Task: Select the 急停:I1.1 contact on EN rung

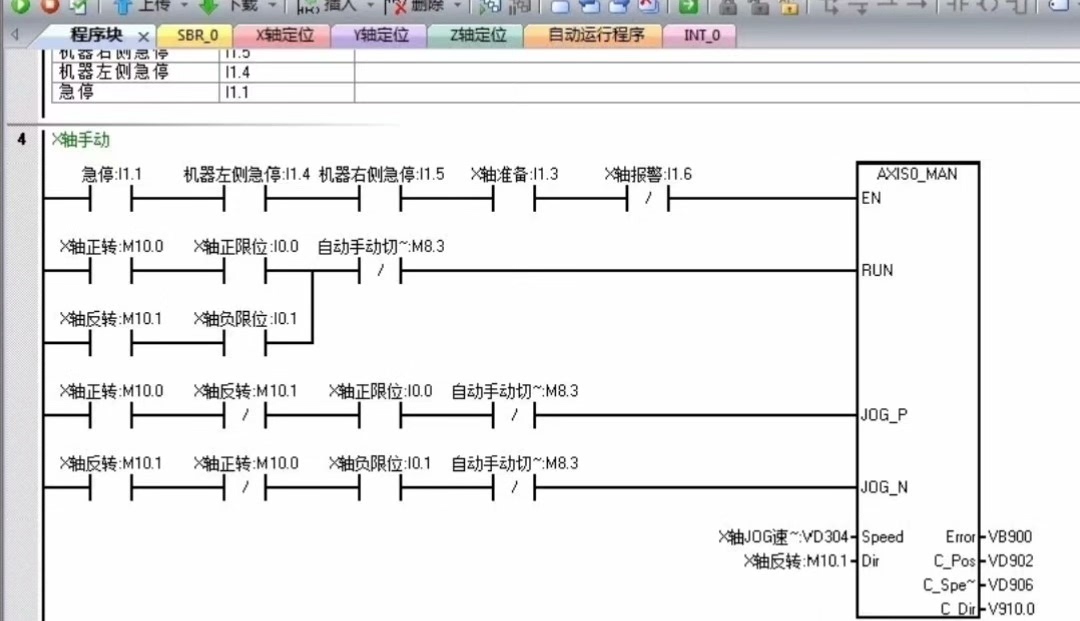Action: tap(111, 199)
